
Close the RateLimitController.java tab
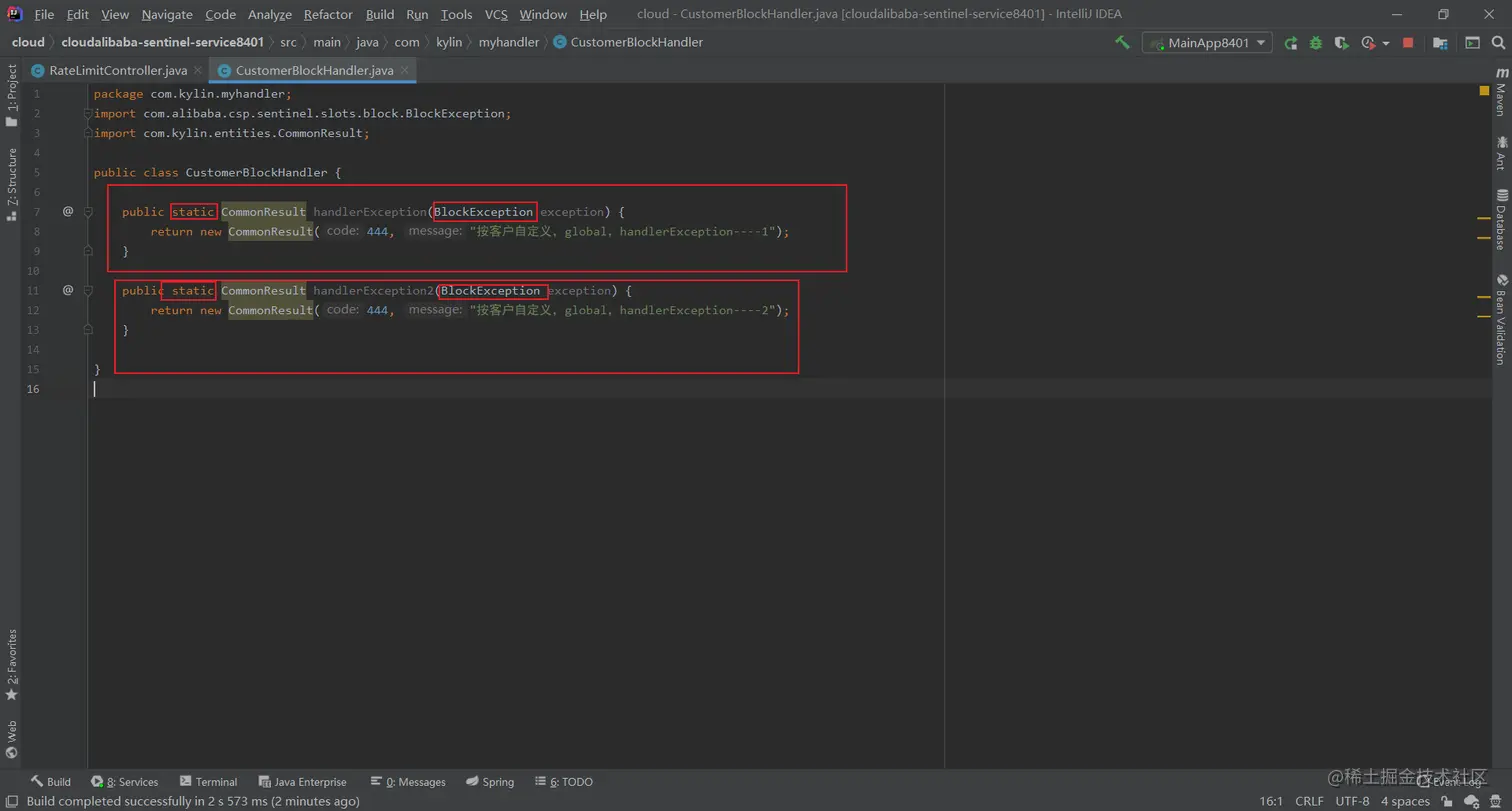point(197,70)
